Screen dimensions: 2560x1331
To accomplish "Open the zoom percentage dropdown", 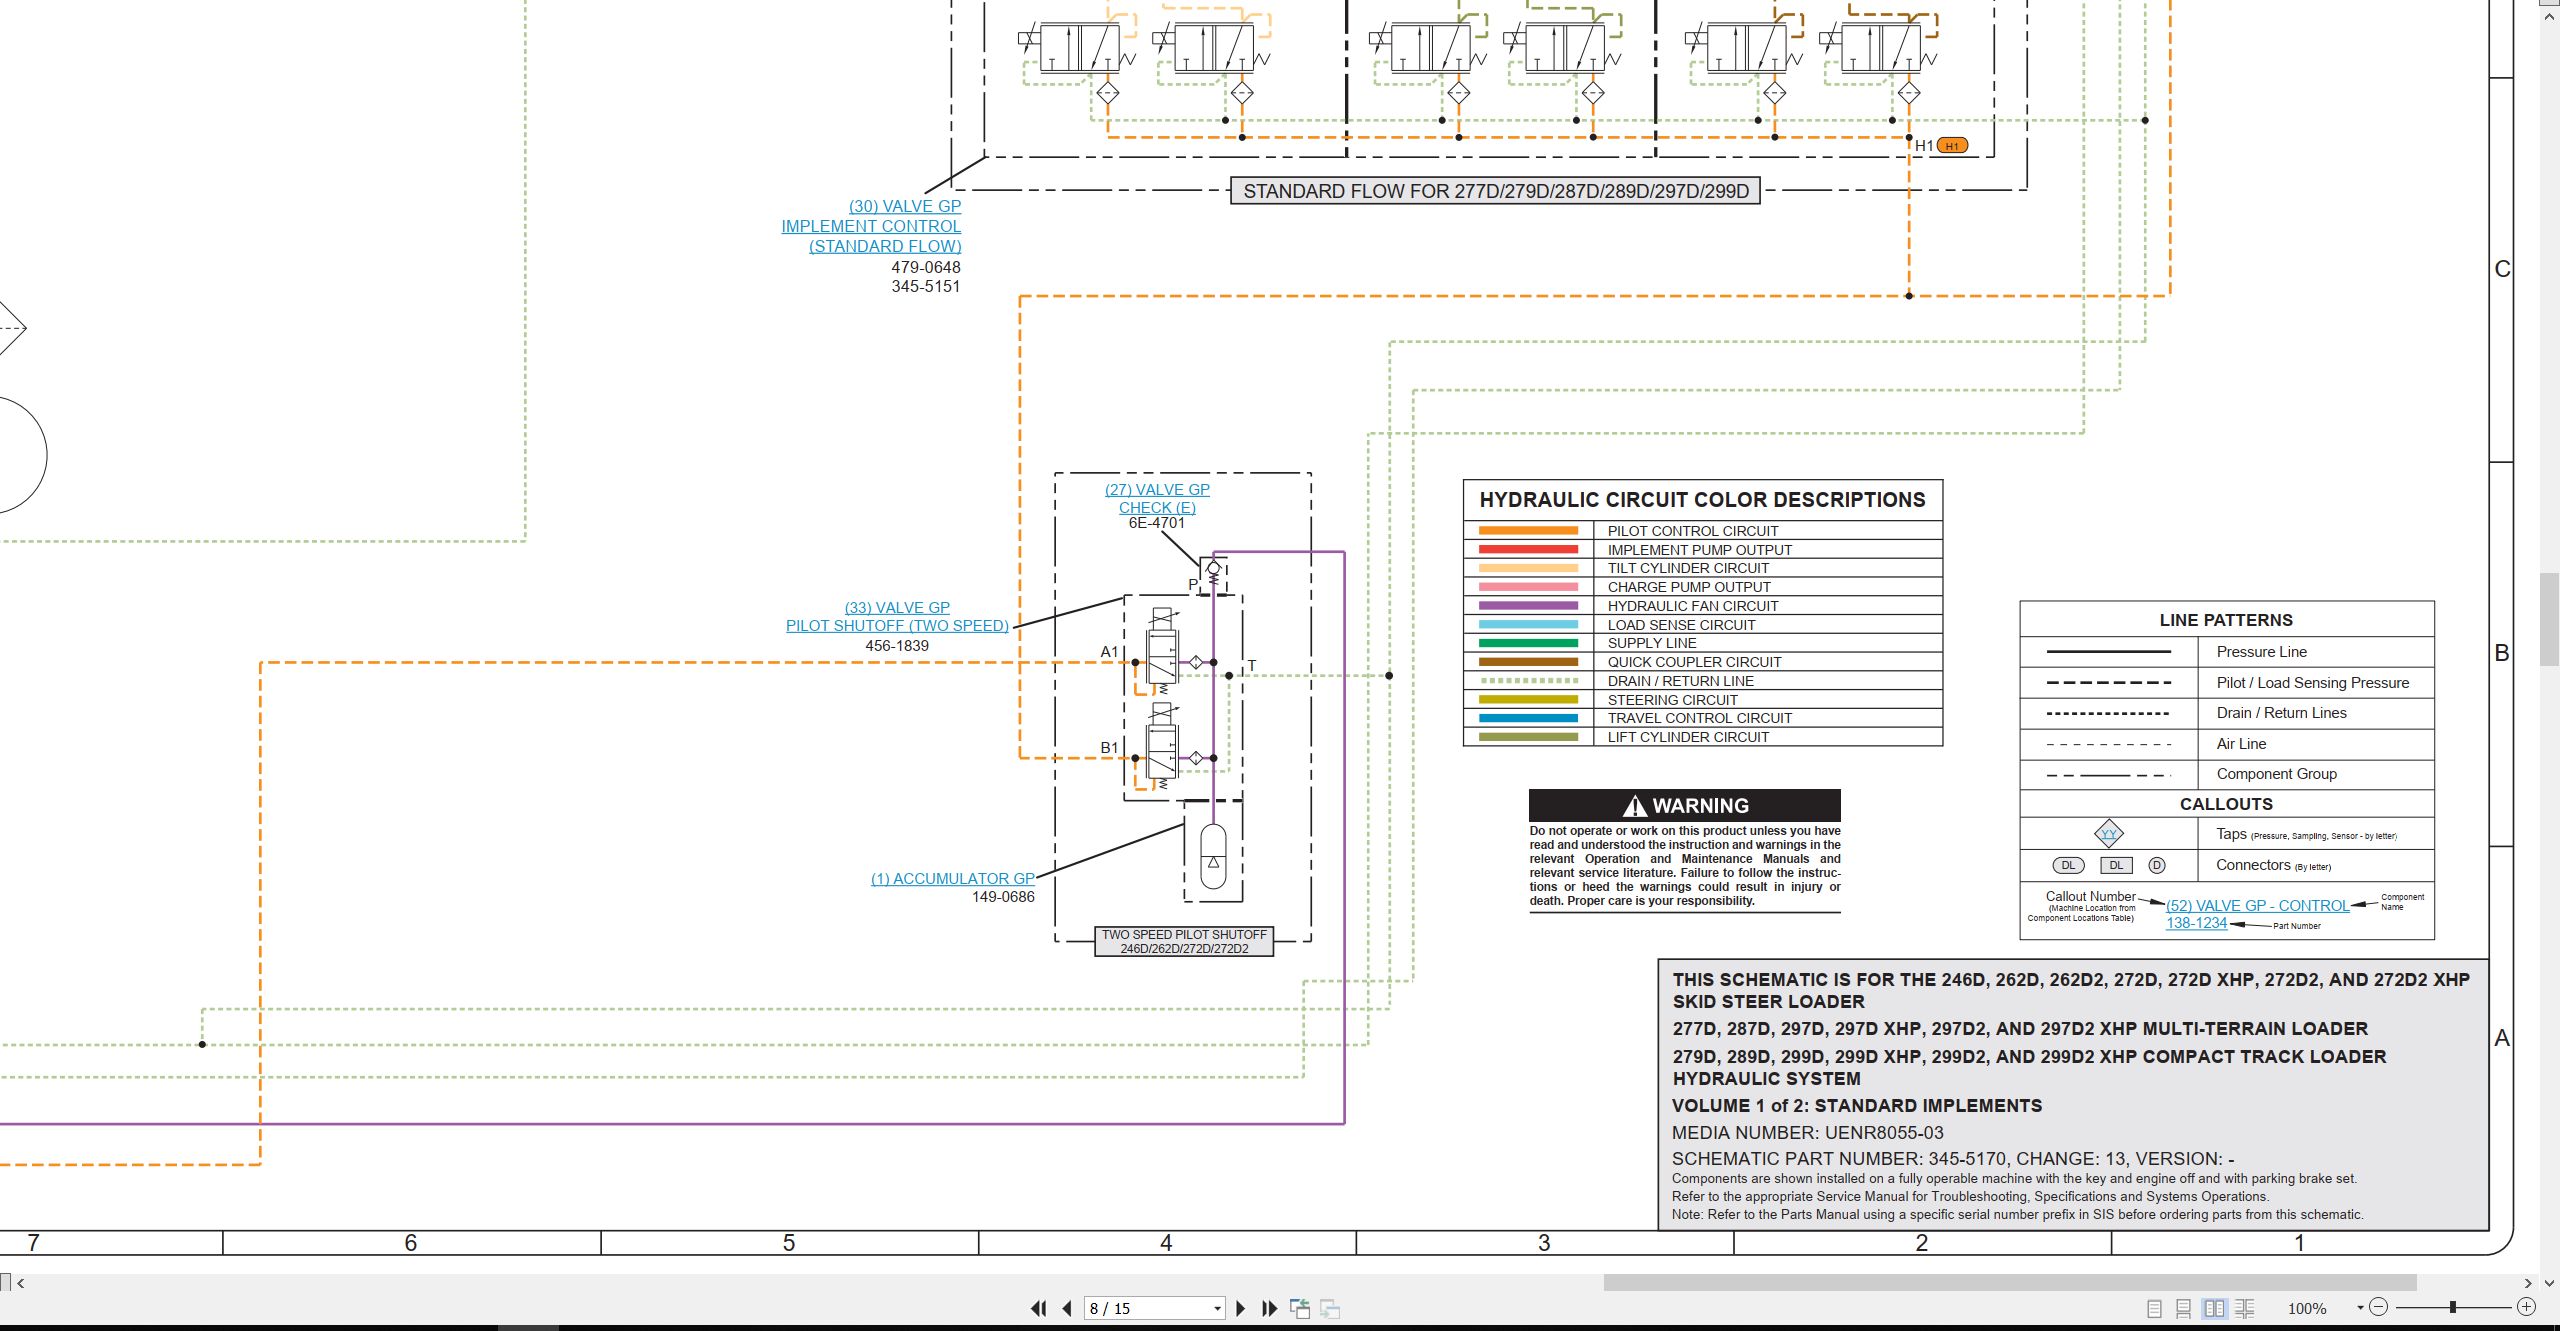I will [x=2360, y=1308].
